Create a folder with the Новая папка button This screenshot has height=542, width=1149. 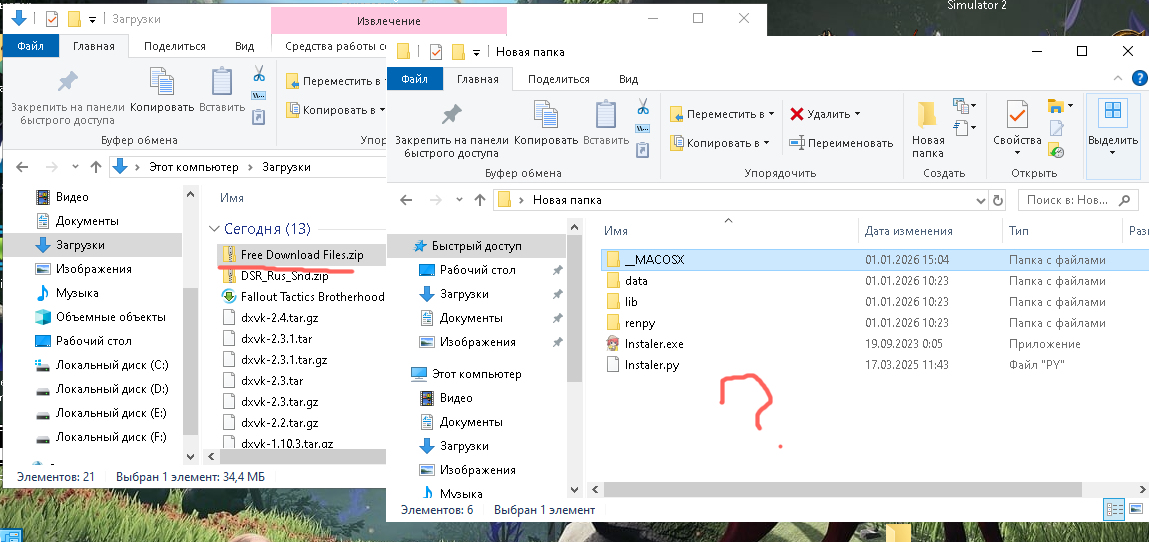[927, 126]
